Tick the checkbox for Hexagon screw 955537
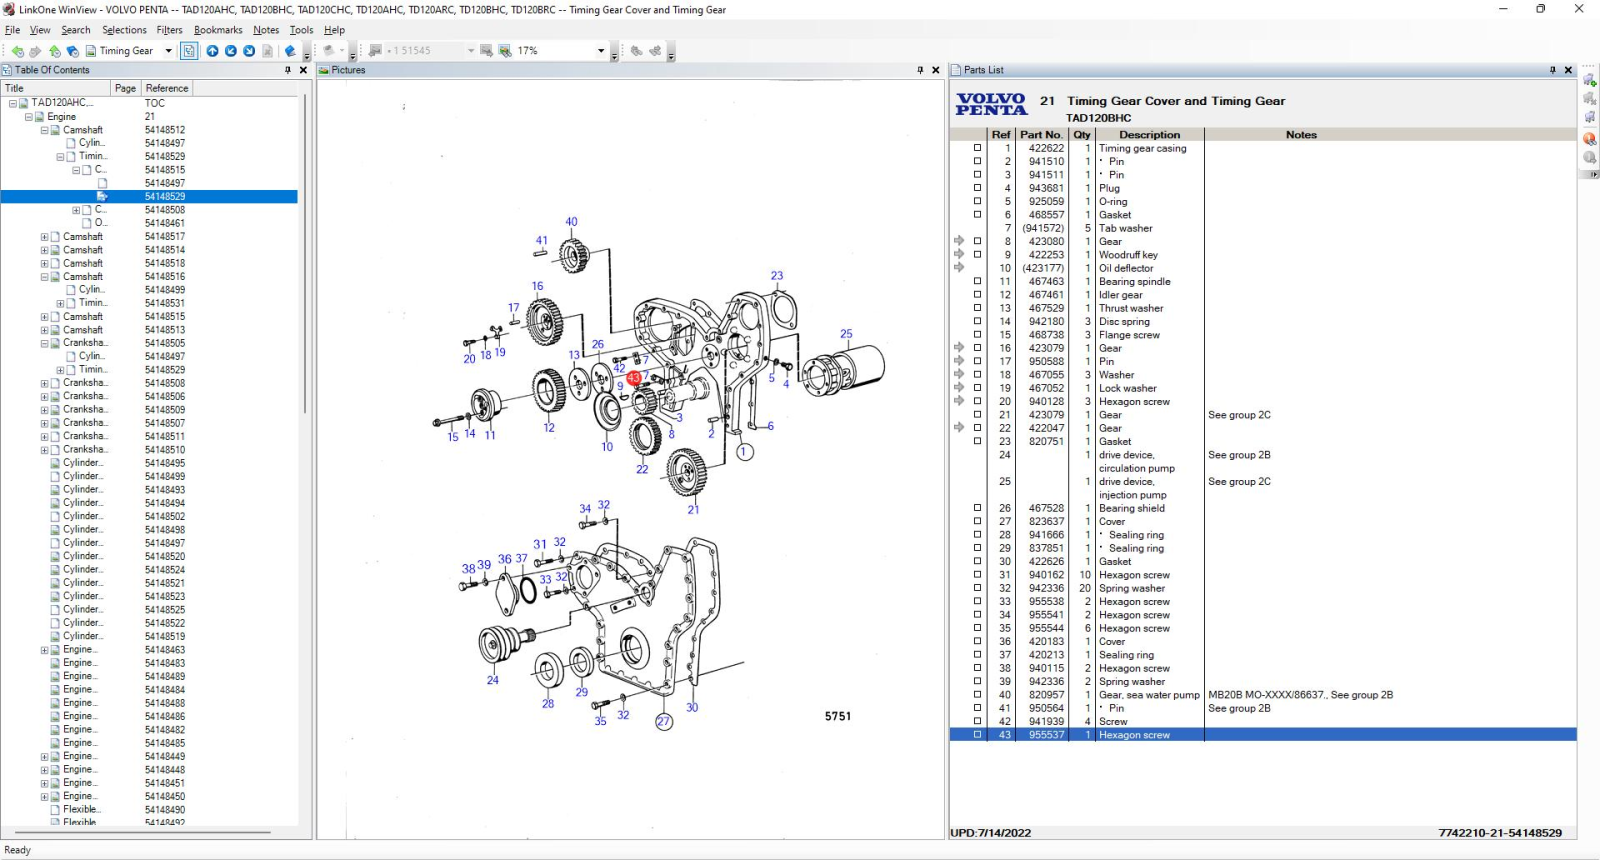The width and height of the screenshot is (1600, 860). [977, 735]
